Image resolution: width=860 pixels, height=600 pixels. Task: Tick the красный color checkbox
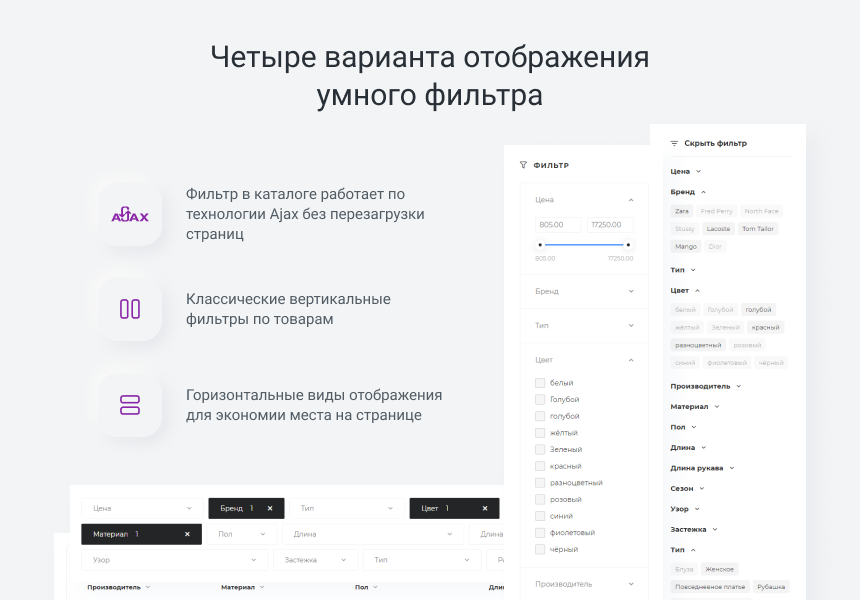pyautogui.click(x=540, y=466)
